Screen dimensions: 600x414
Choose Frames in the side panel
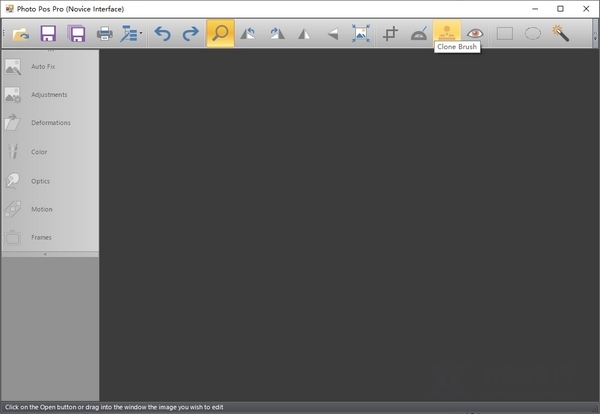coord(40,237)
